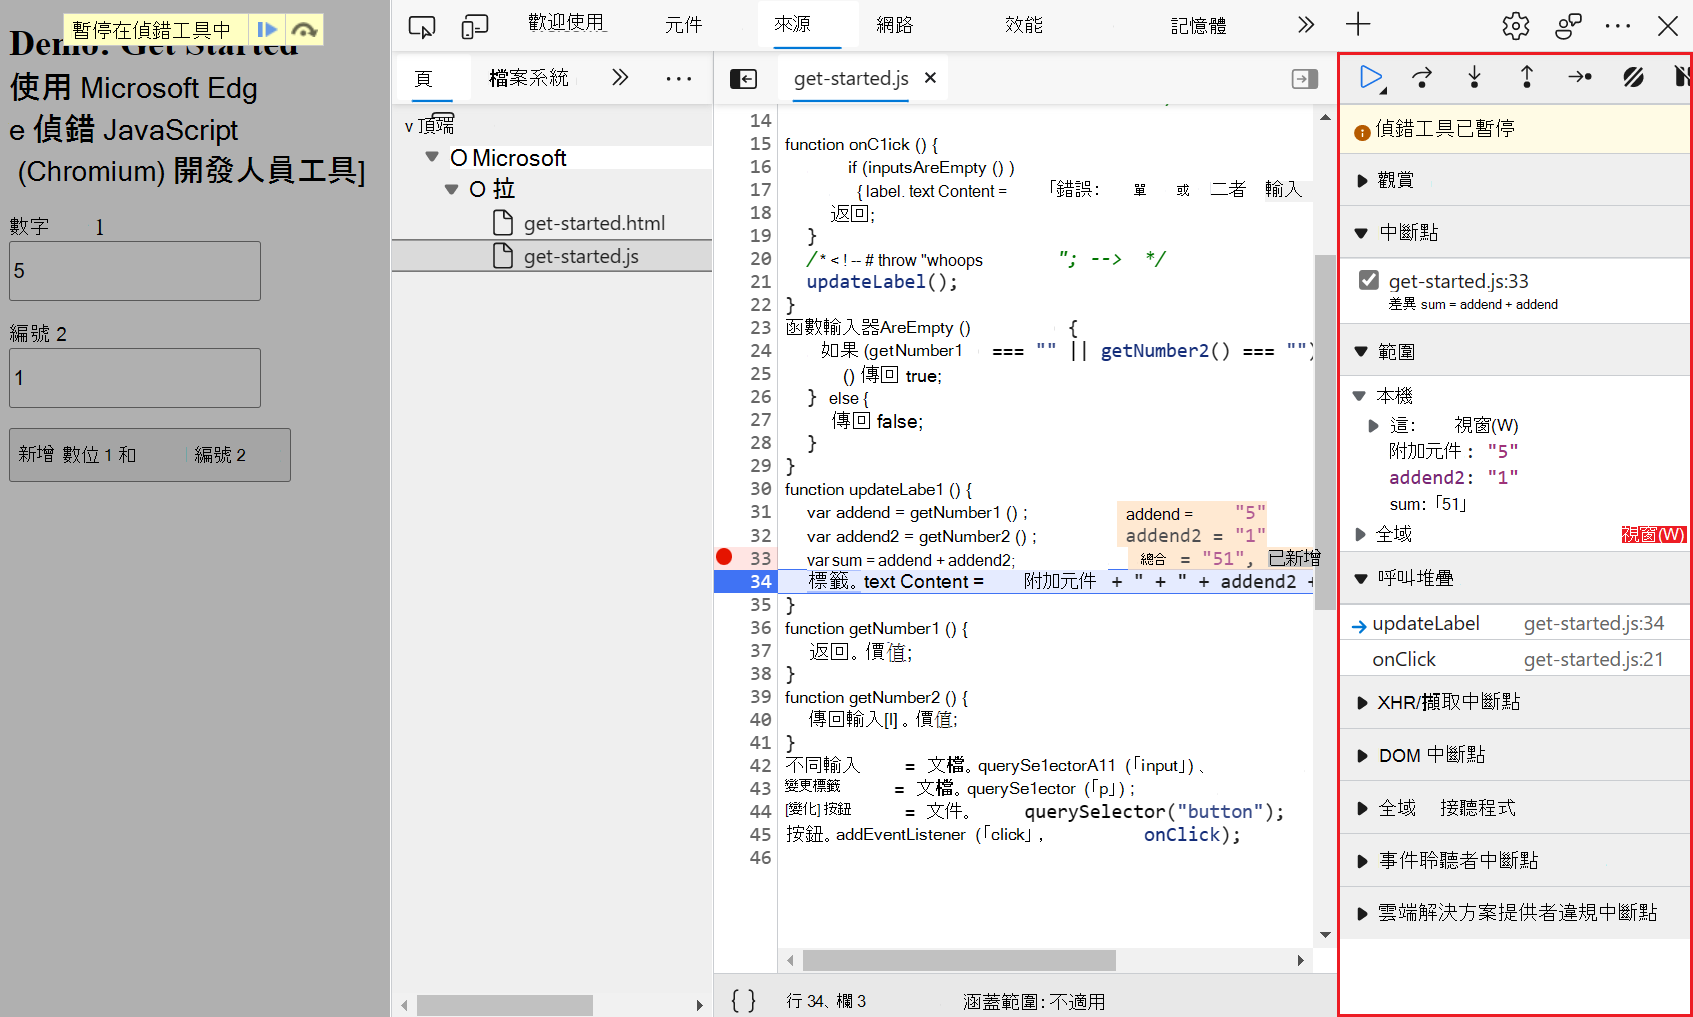The width and height of the screenshot is (1693, 1017).
Task: Switch to the 記憶體 memory tab
Action: (x=1198, y=26)
